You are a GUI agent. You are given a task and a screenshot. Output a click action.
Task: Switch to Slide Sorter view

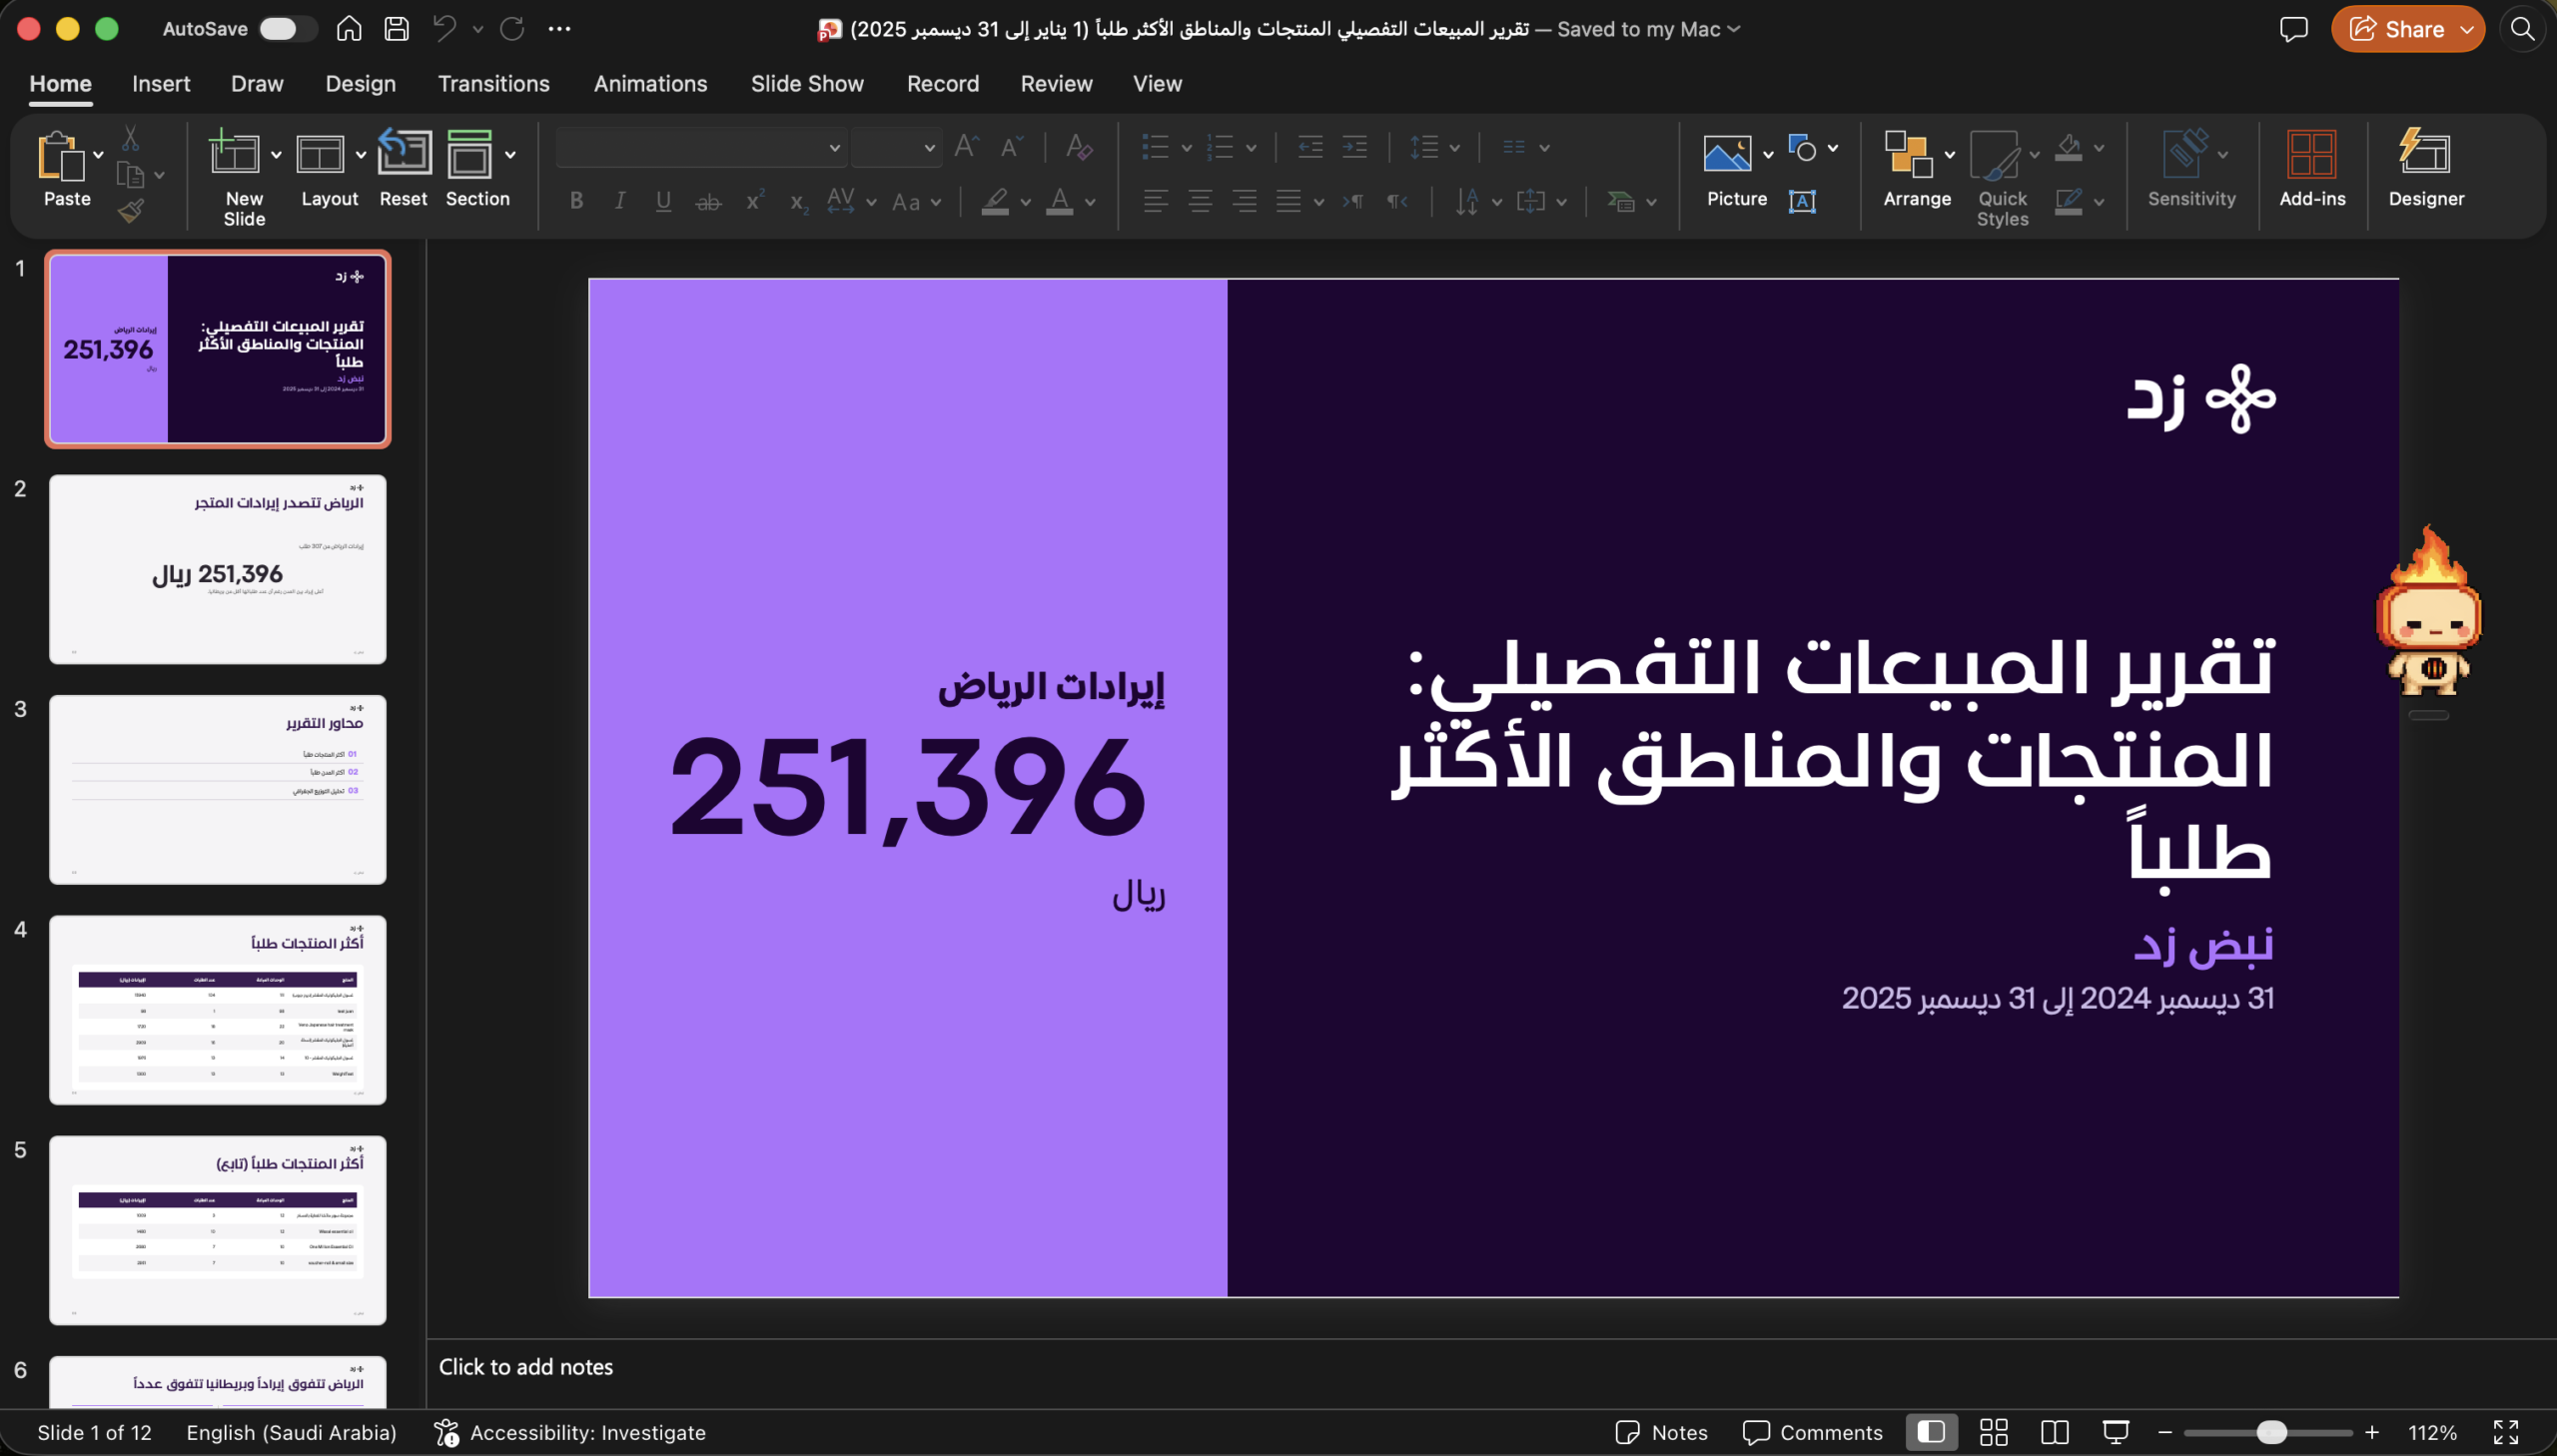pos(1994,1432)
